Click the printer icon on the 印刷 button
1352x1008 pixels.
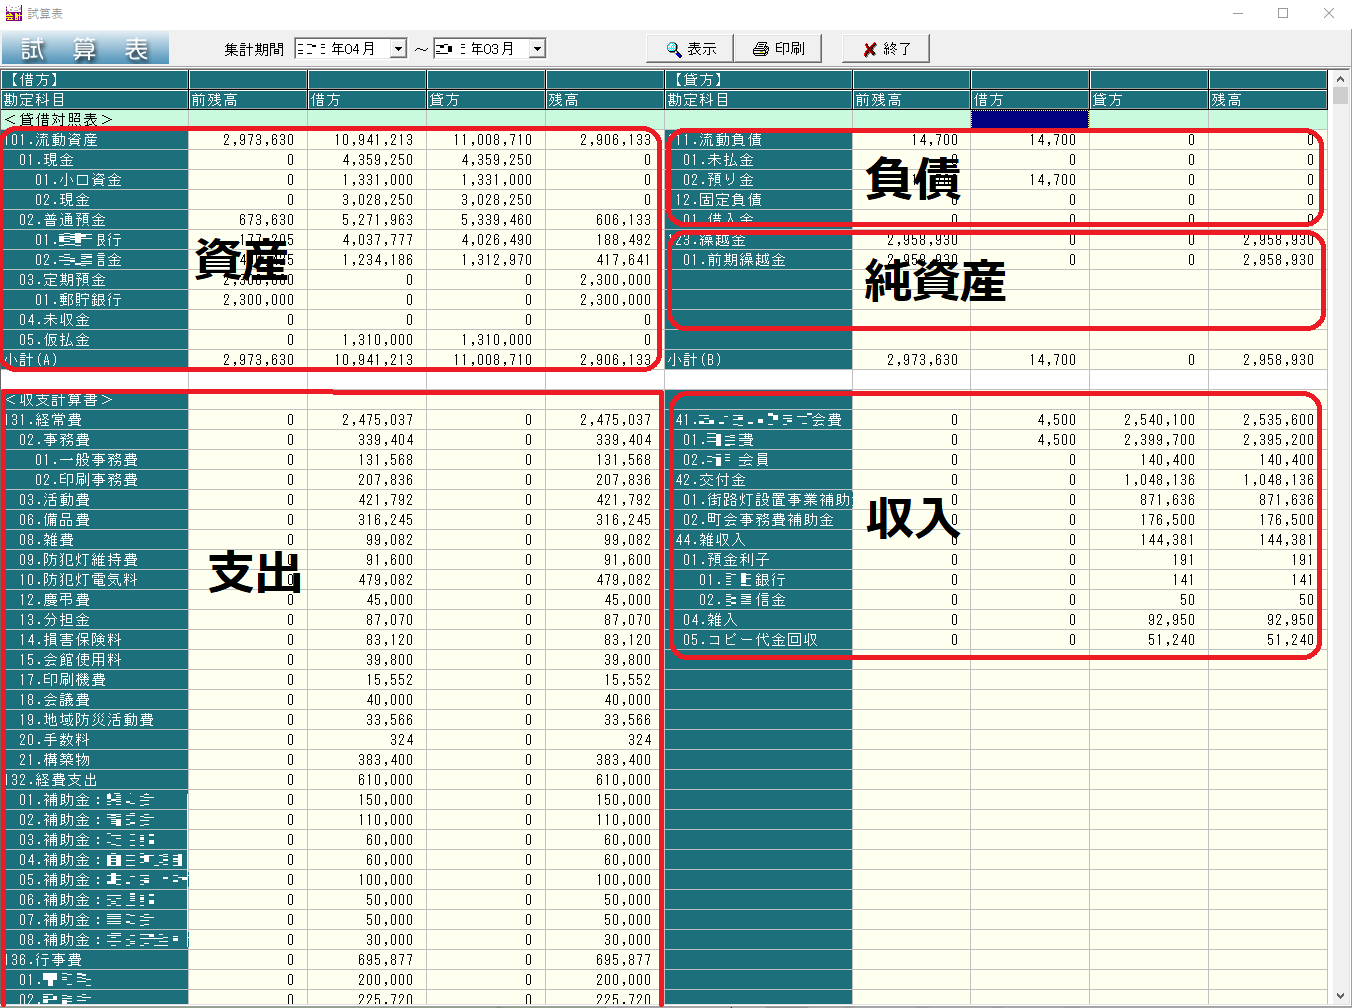759,47
